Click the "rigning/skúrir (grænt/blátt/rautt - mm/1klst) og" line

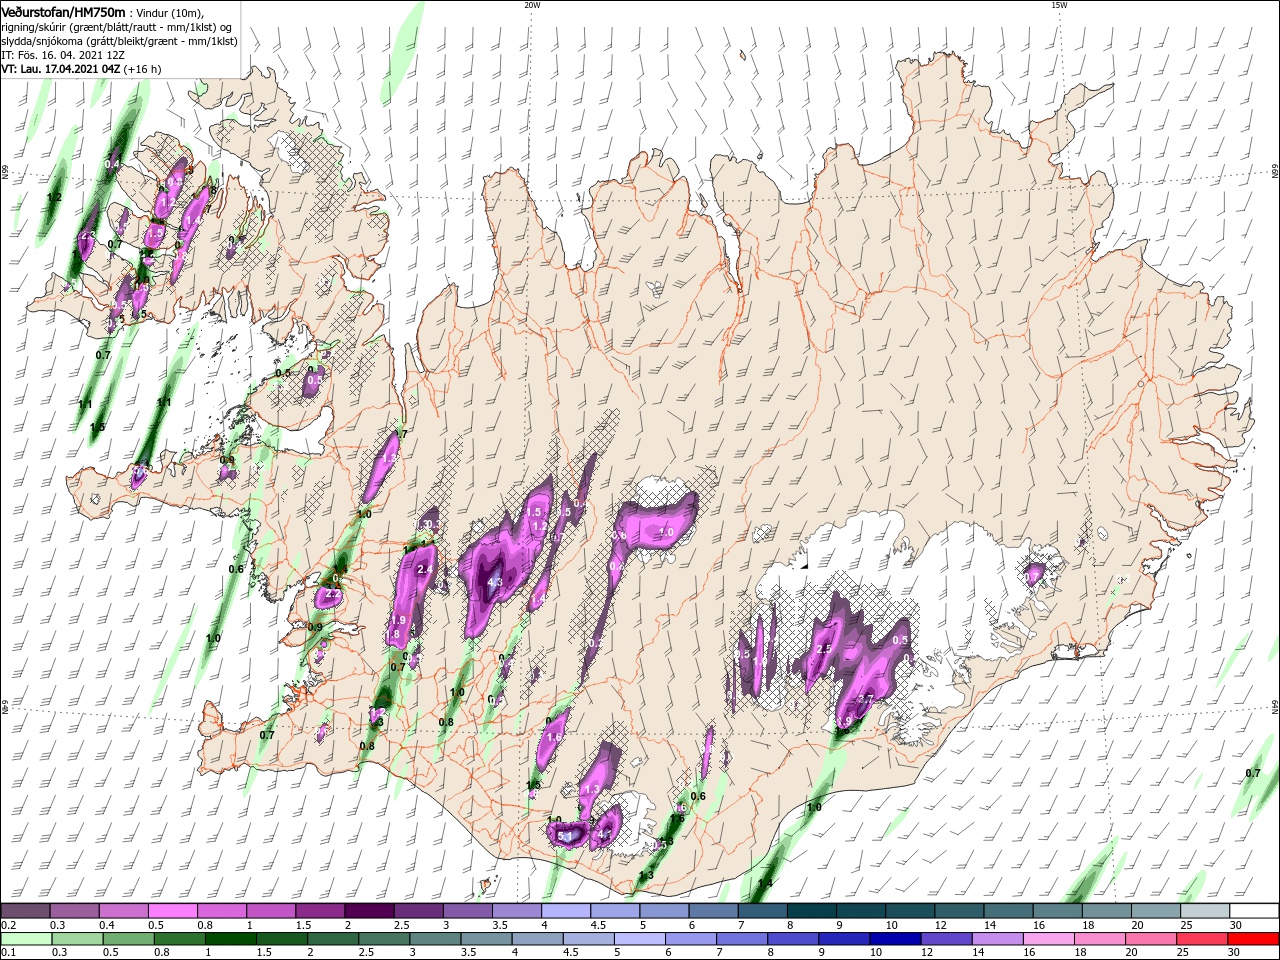(x=117, y=28)
